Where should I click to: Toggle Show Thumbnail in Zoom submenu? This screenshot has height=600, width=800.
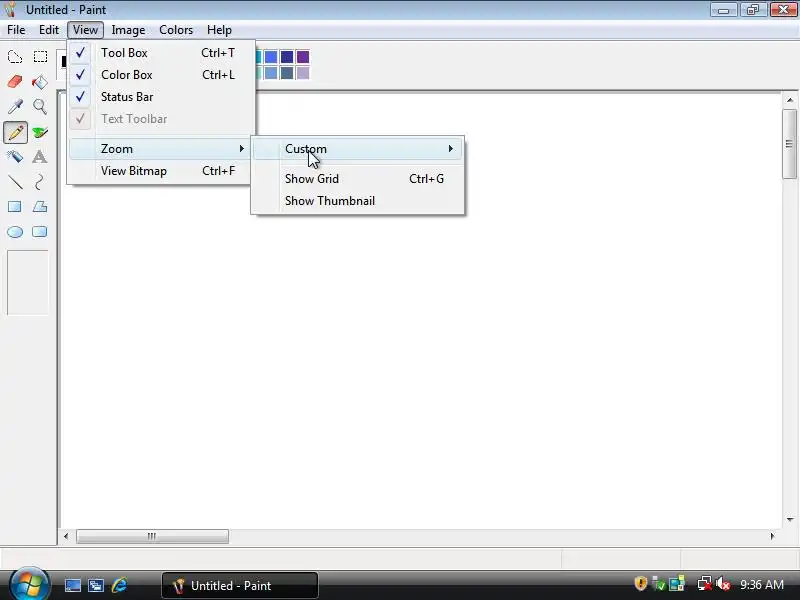point(358,201)
